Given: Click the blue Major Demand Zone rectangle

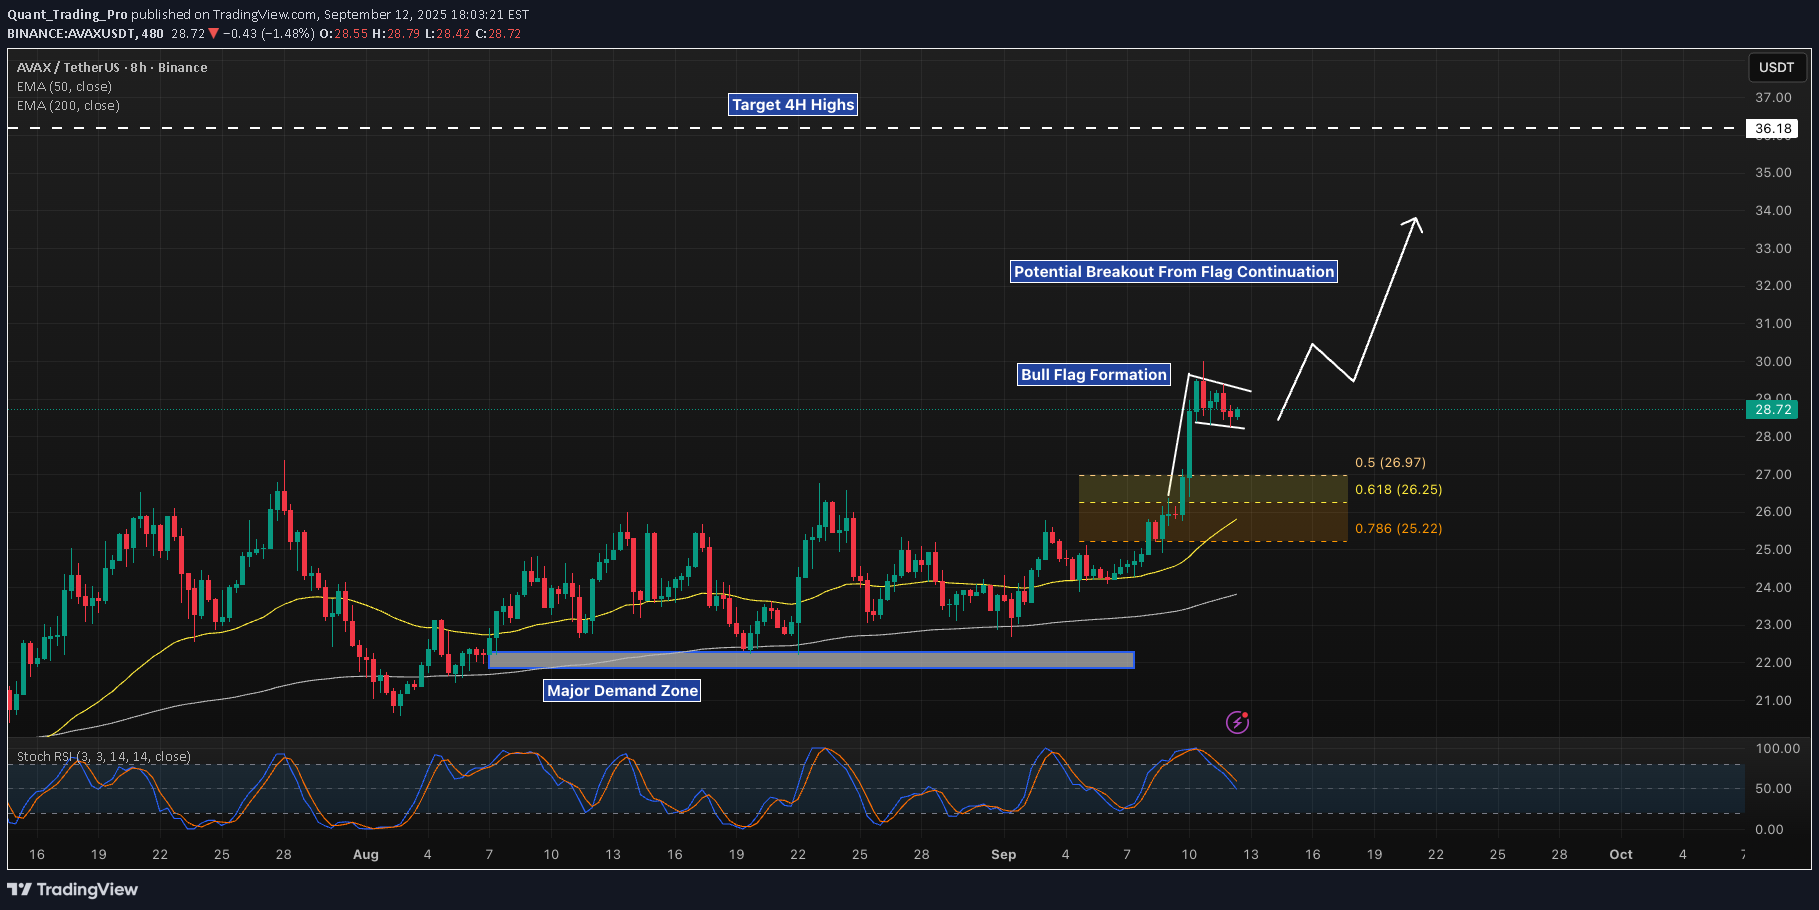Looking at the screenshot, I should click(811, 660).
